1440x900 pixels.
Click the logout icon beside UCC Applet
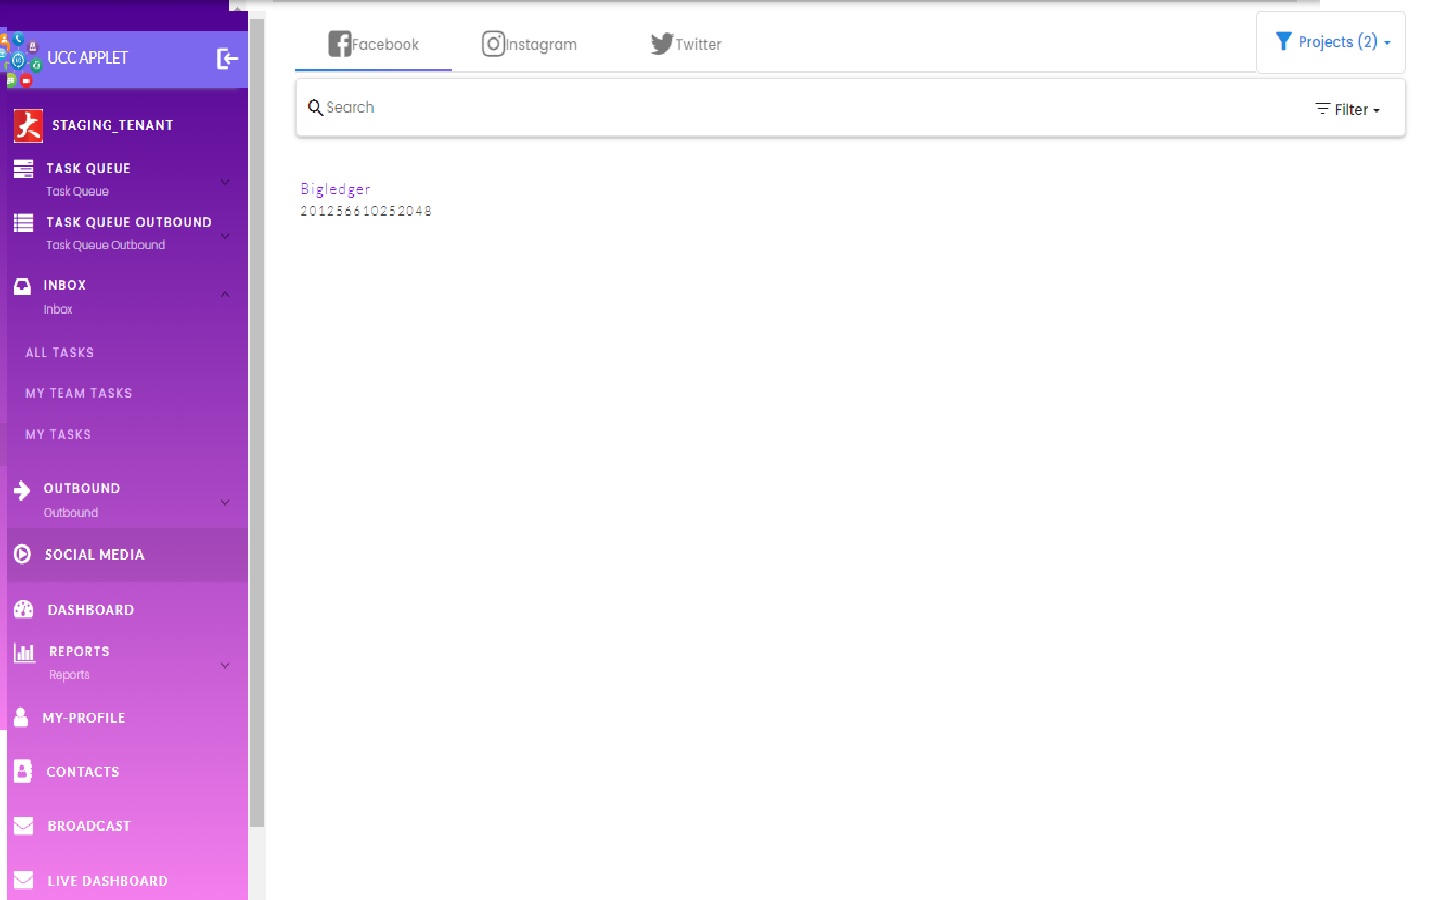227,59
